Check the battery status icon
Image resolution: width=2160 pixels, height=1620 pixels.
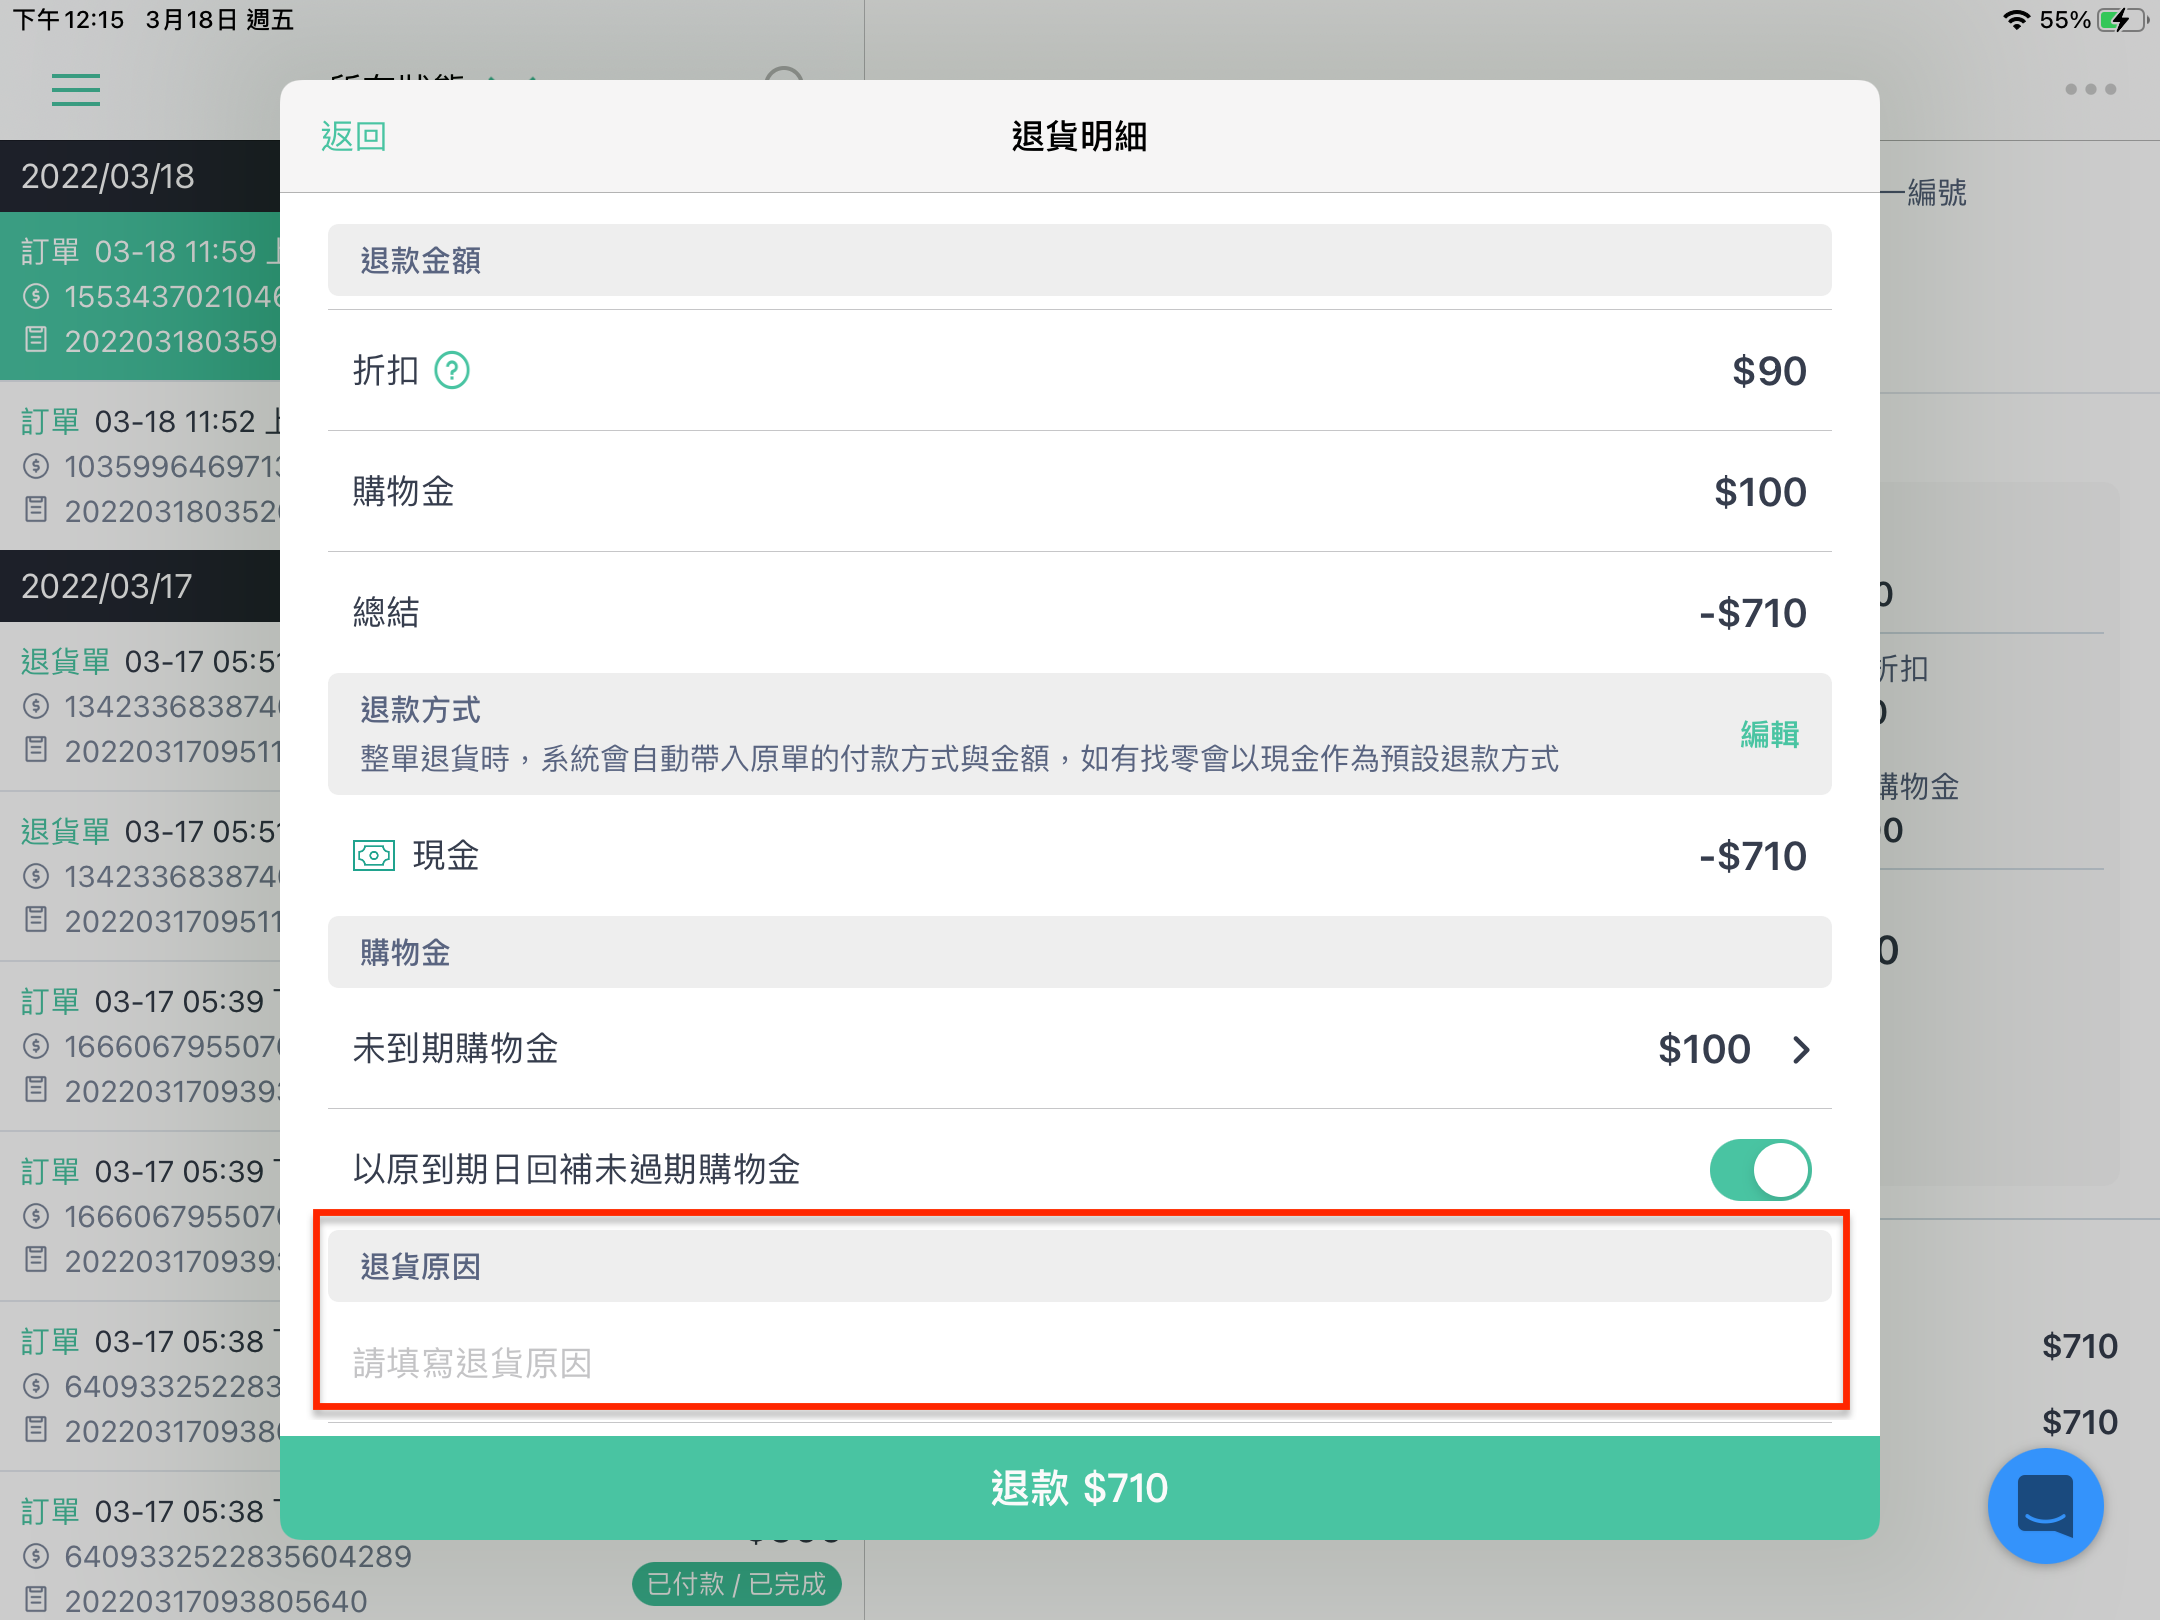(2122, 20)
